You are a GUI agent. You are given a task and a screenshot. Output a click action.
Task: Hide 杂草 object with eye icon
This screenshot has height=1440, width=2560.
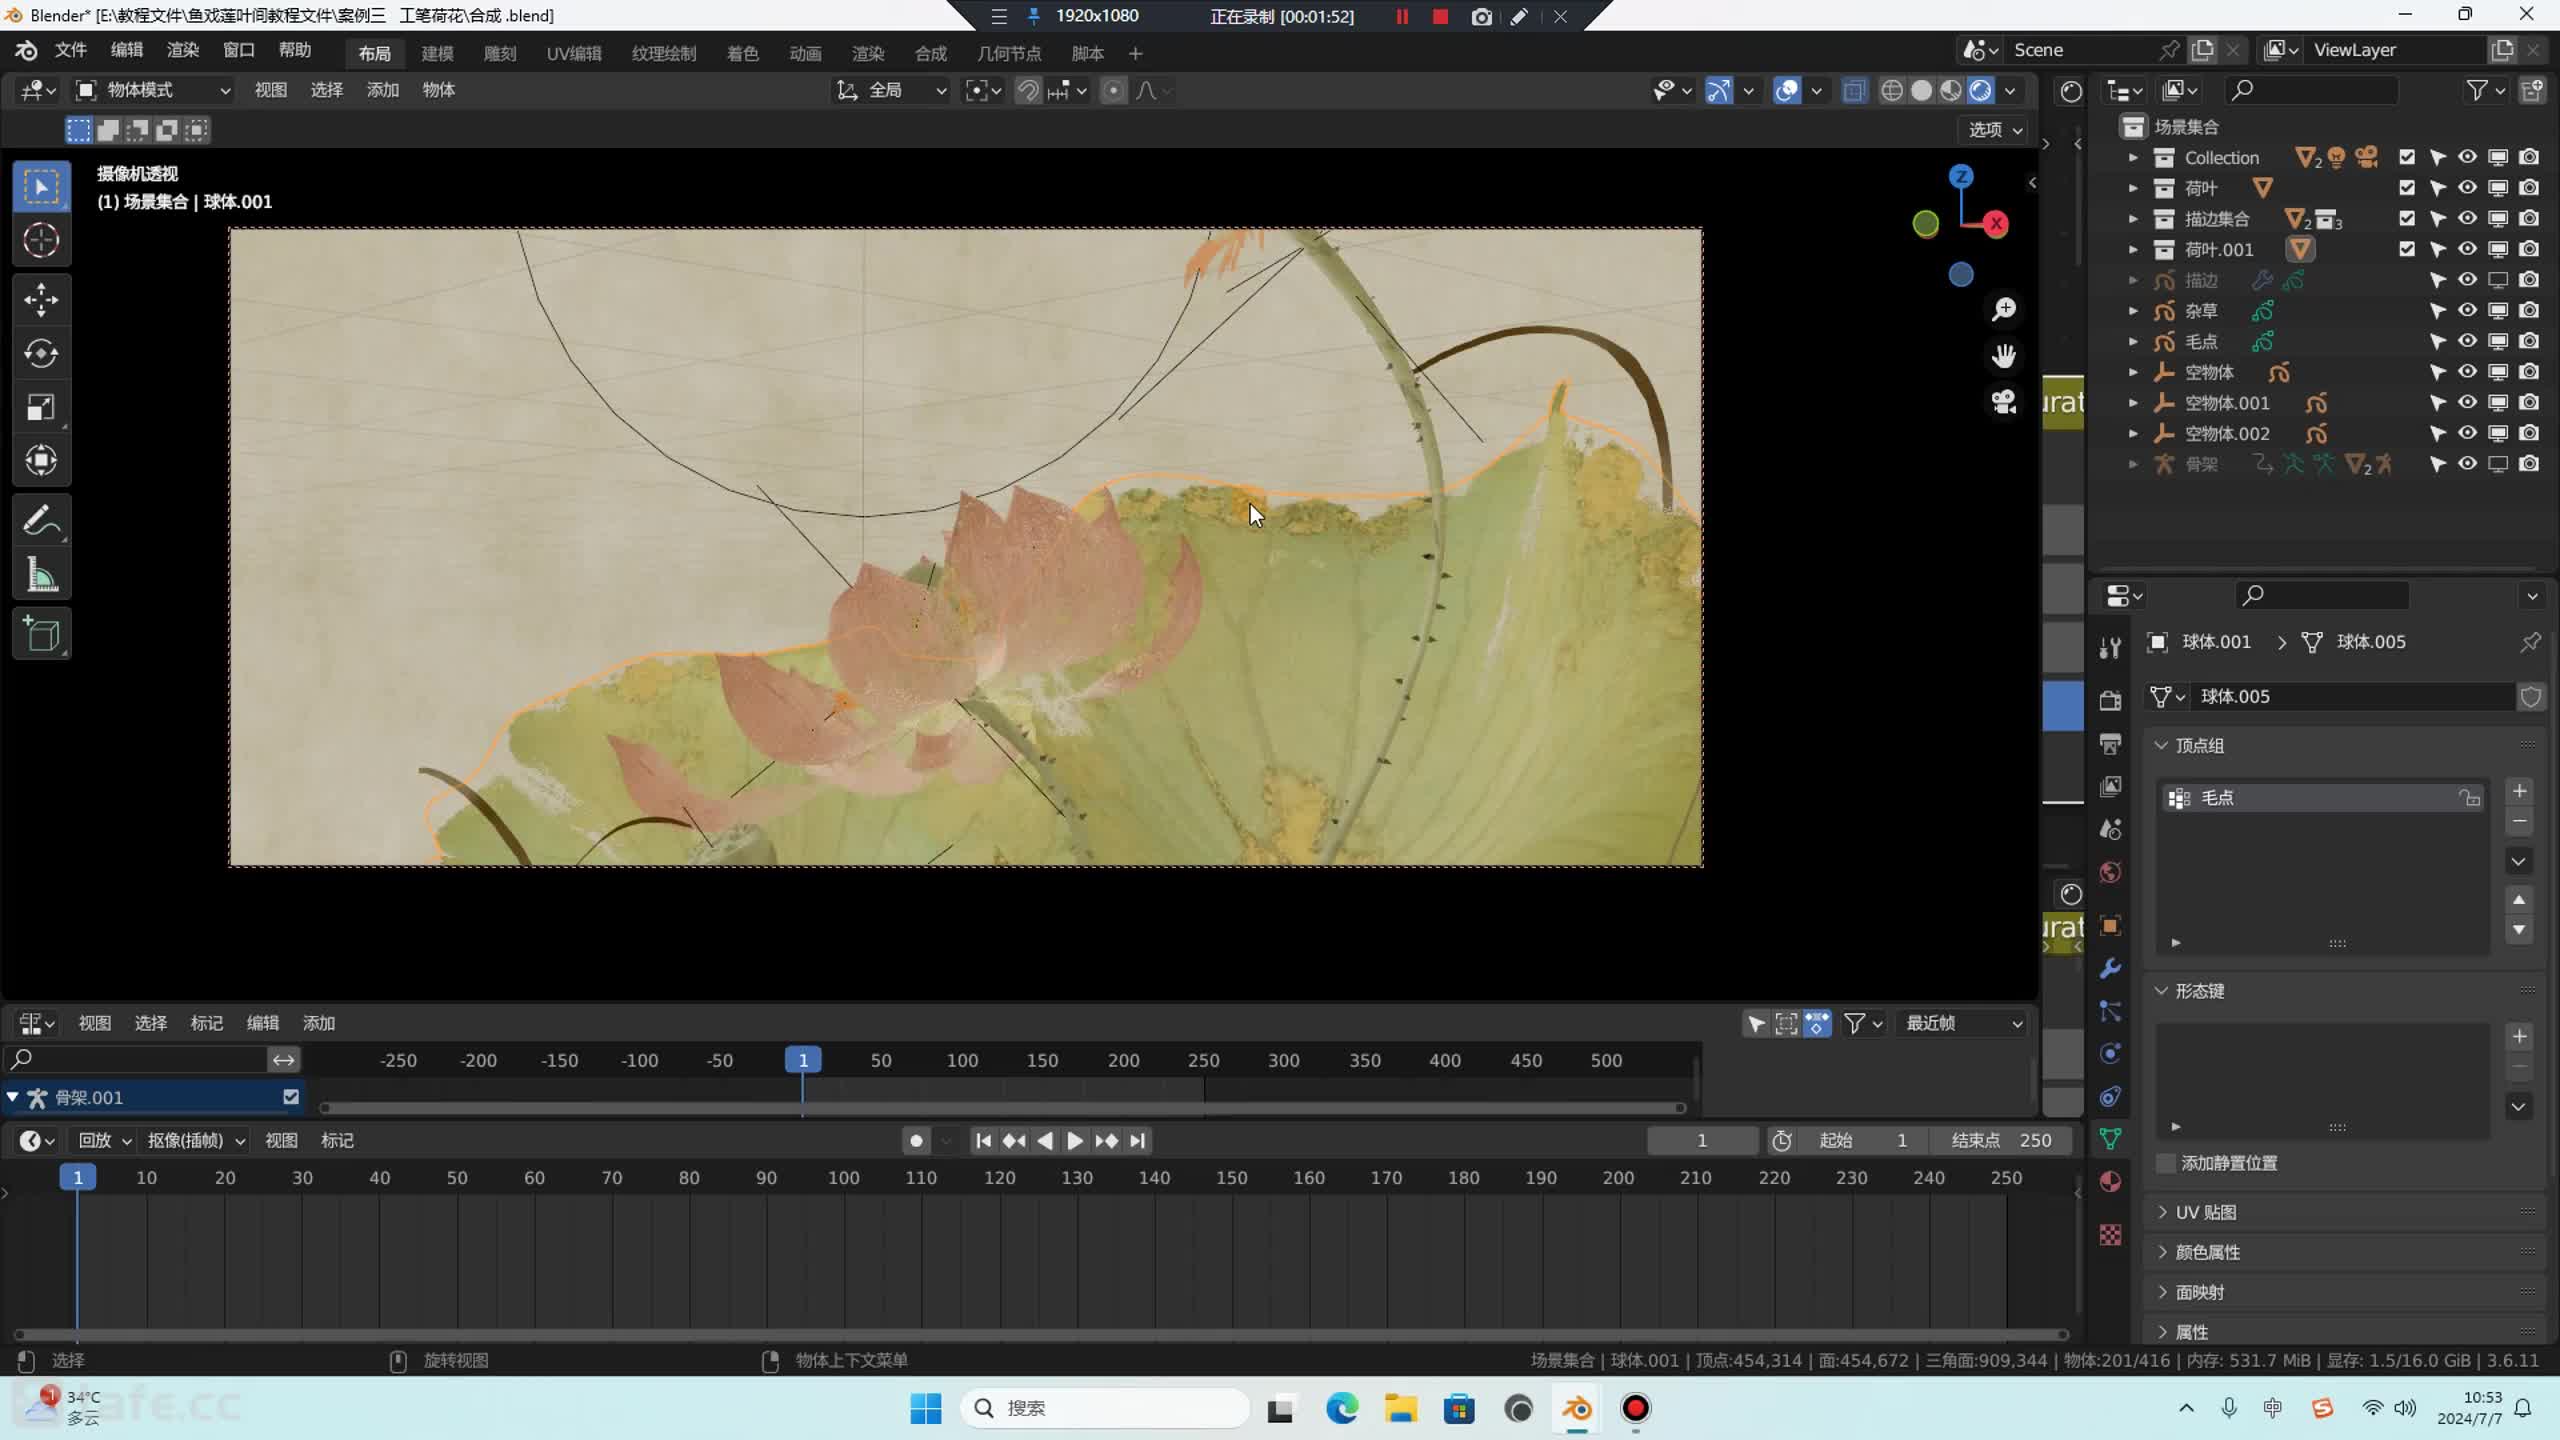2467,310
